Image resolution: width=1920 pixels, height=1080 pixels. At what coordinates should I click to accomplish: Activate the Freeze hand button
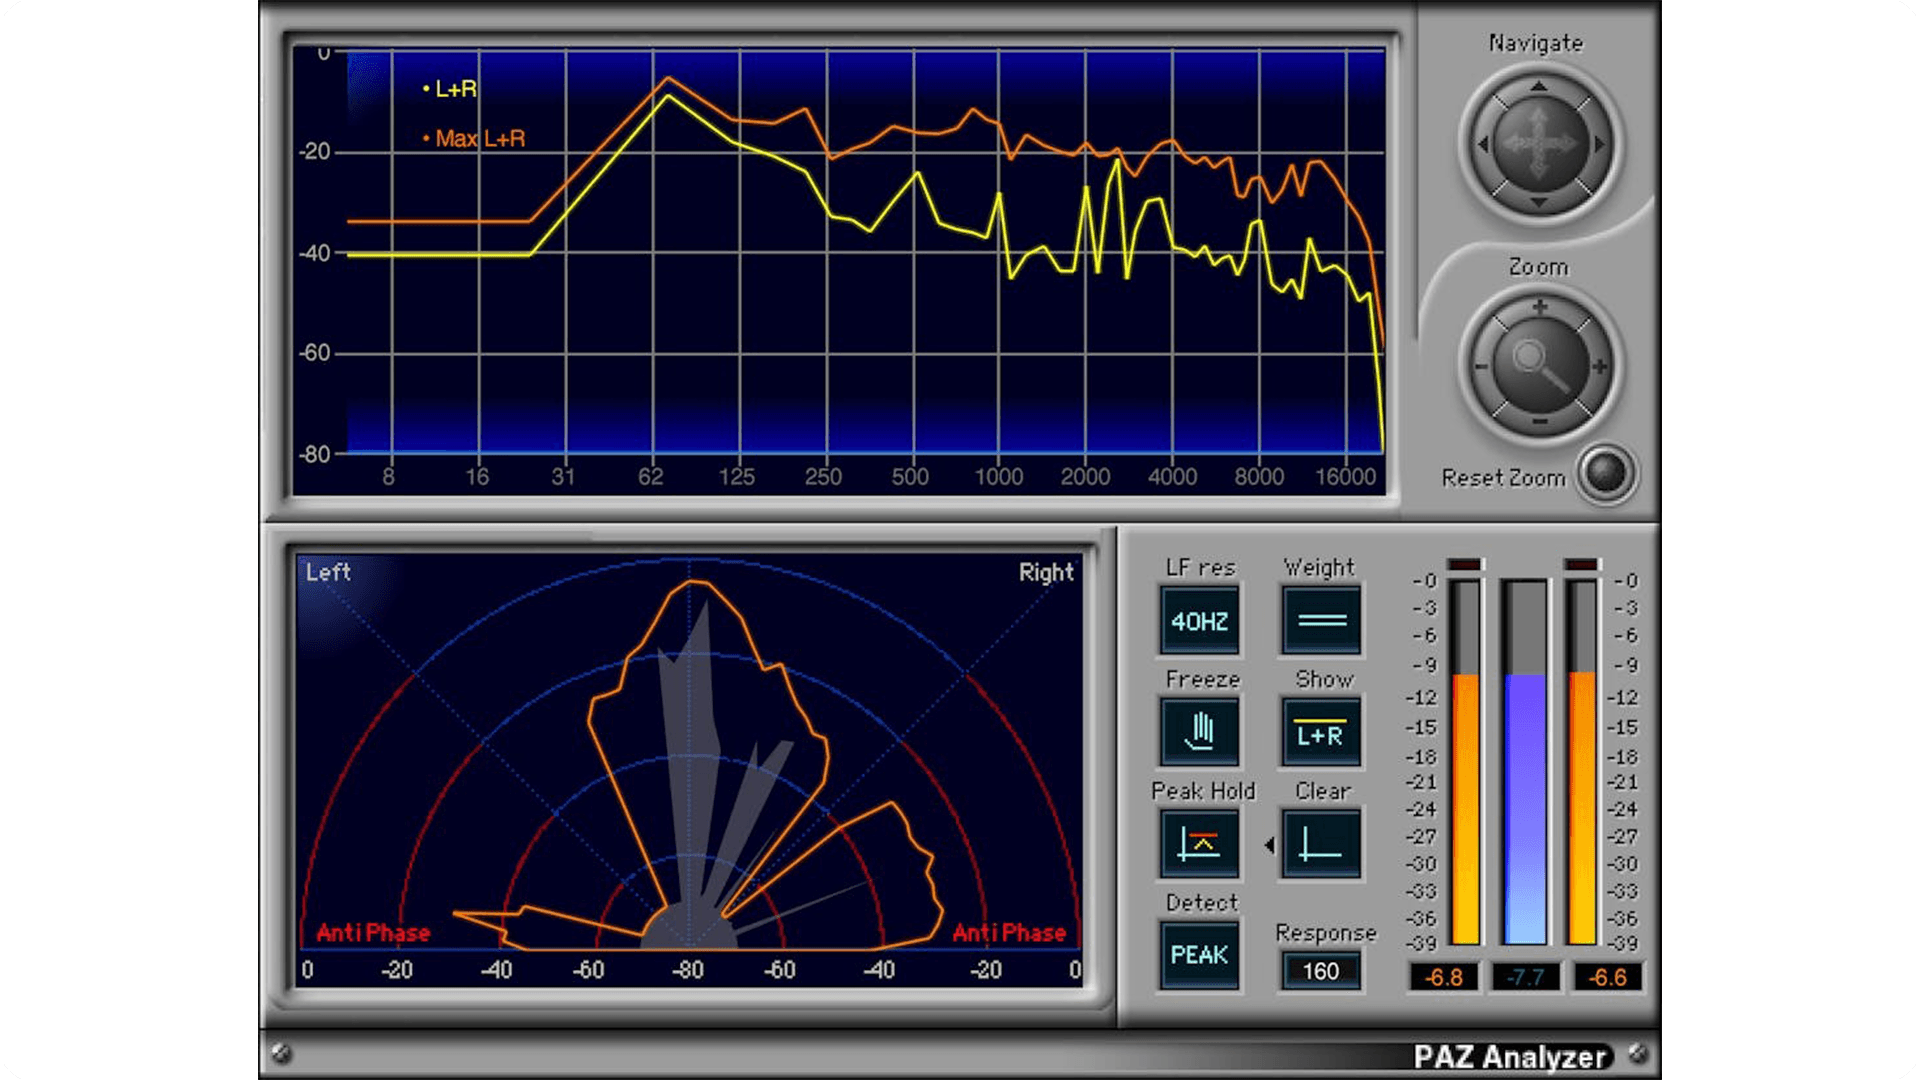pyautogui.click(x=1199, y=733)
